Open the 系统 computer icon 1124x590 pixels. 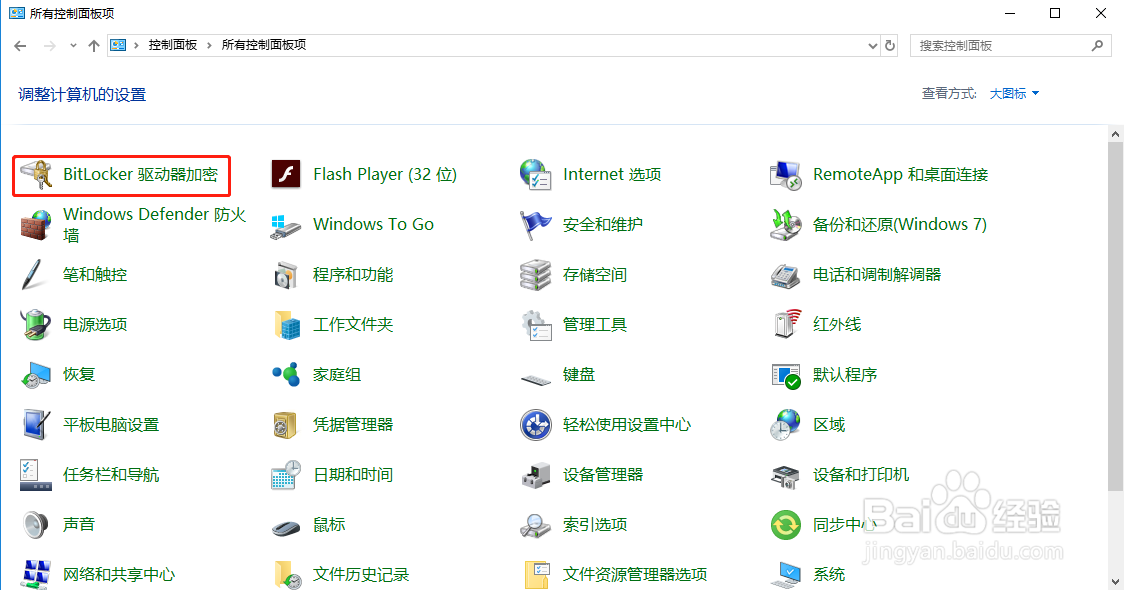[786, 574]
